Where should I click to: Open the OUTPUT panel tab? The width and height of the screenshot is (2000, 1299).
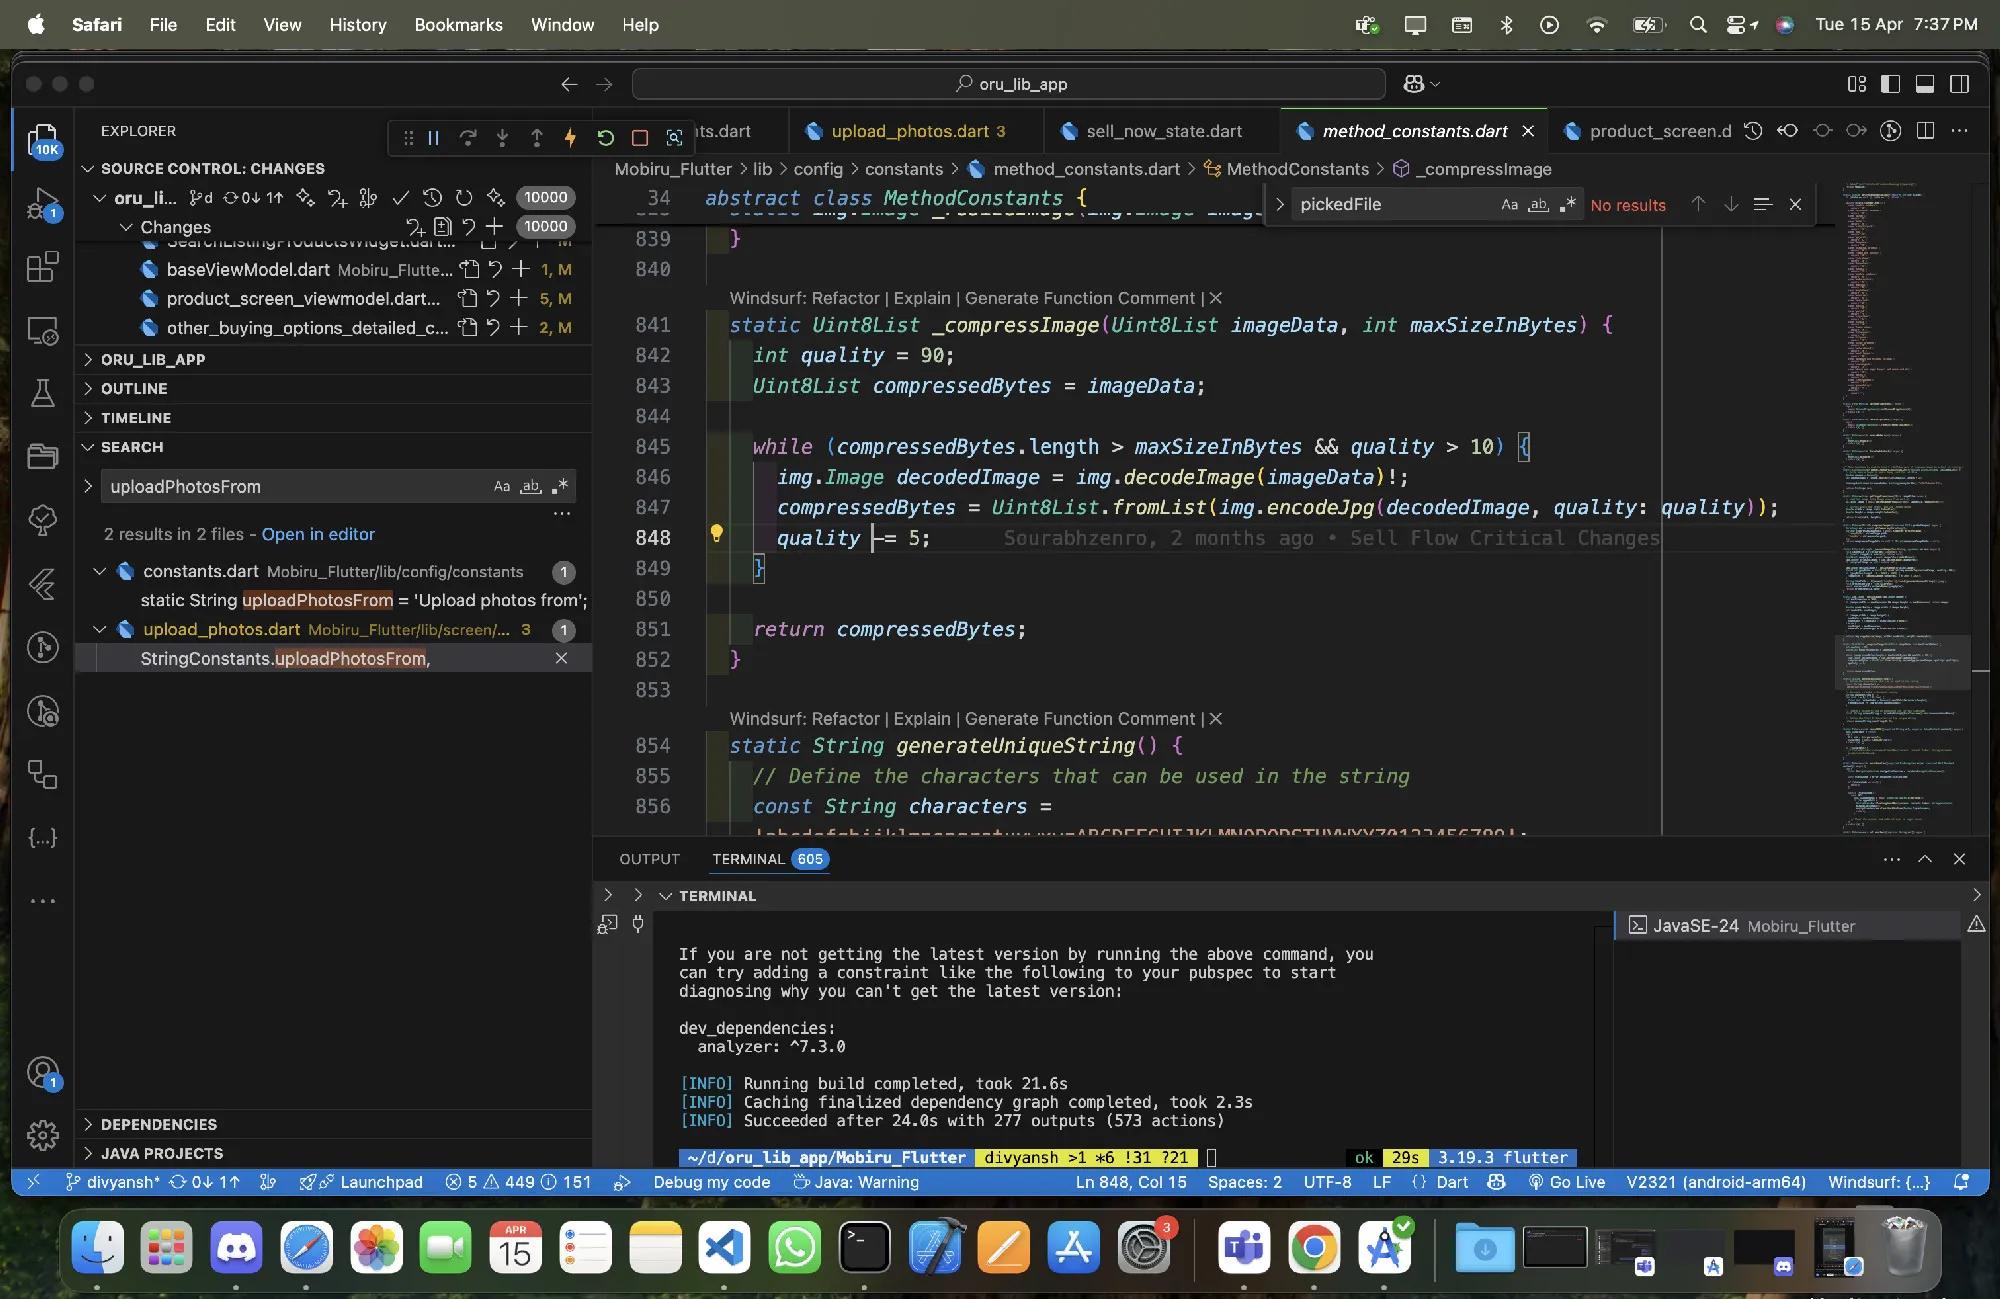coord(649,859)
